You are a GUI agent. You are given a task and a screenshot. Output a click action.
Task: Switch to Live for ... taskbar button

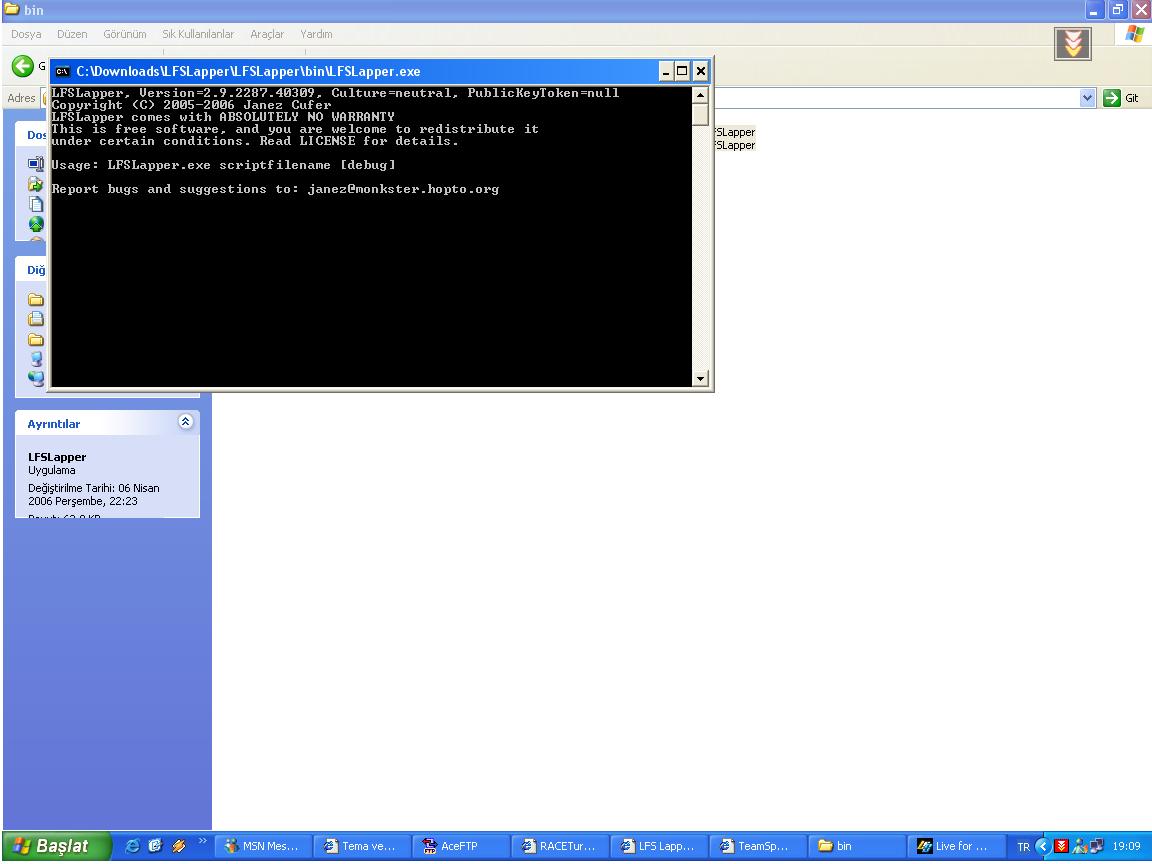point(955,846)
